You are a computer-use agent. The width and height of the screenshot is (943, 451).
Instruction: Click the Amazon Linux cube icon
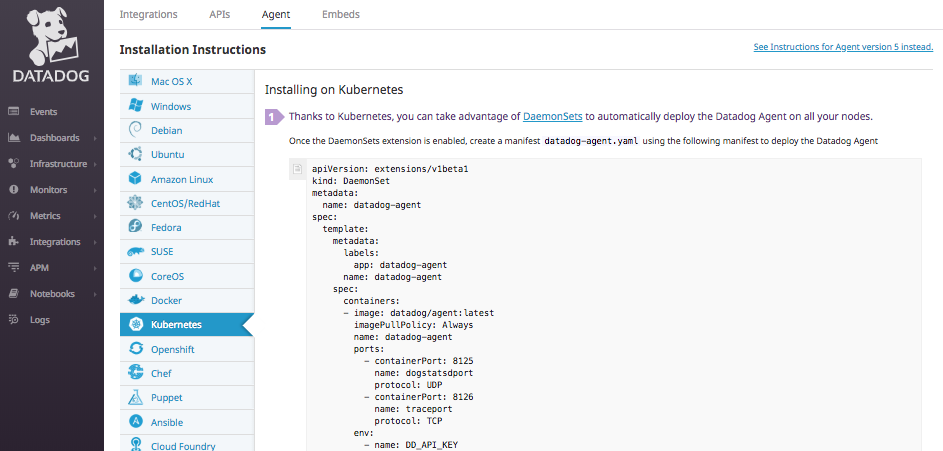[135, 179]
